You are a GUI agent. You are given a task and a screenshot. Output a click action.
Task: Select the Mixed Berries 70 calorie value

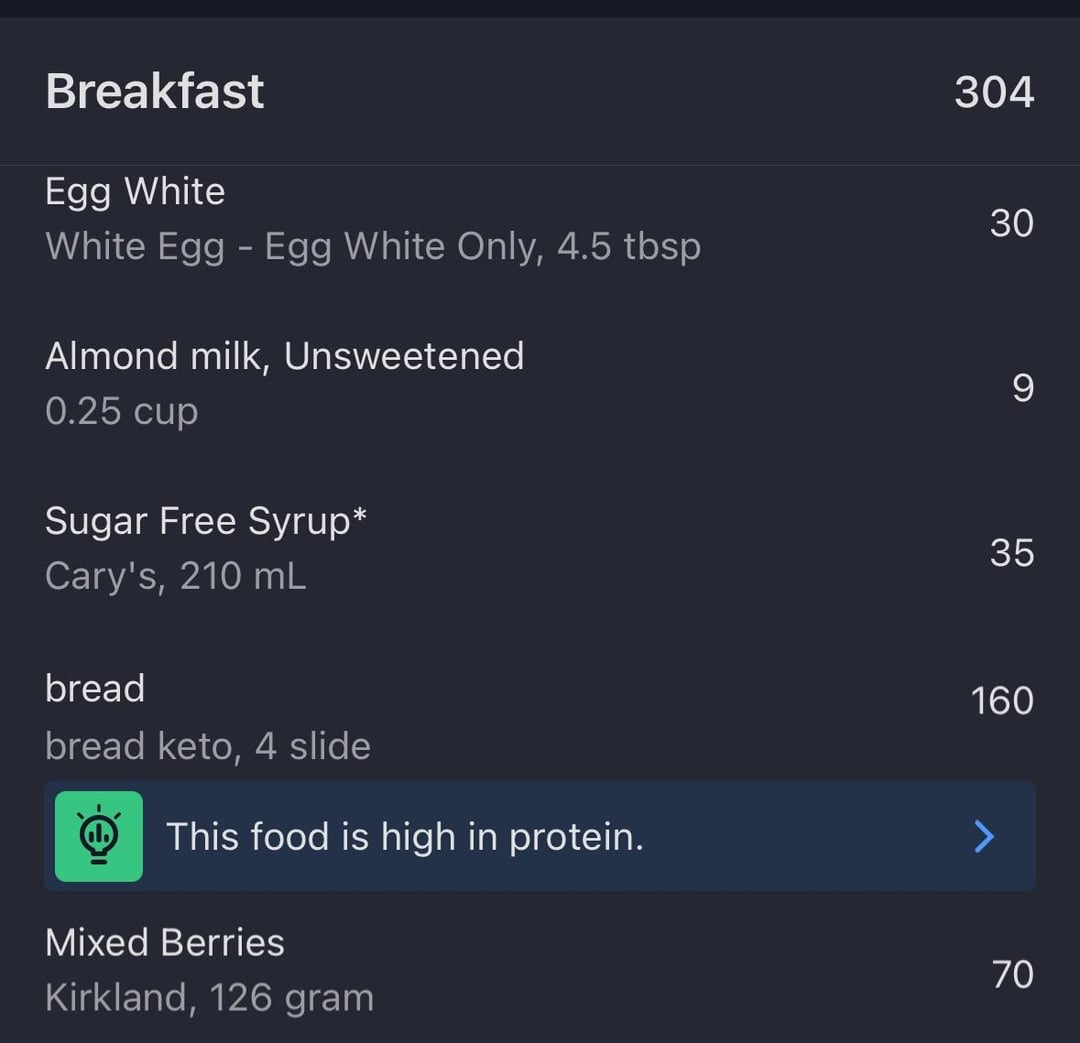pos(1012,974)
